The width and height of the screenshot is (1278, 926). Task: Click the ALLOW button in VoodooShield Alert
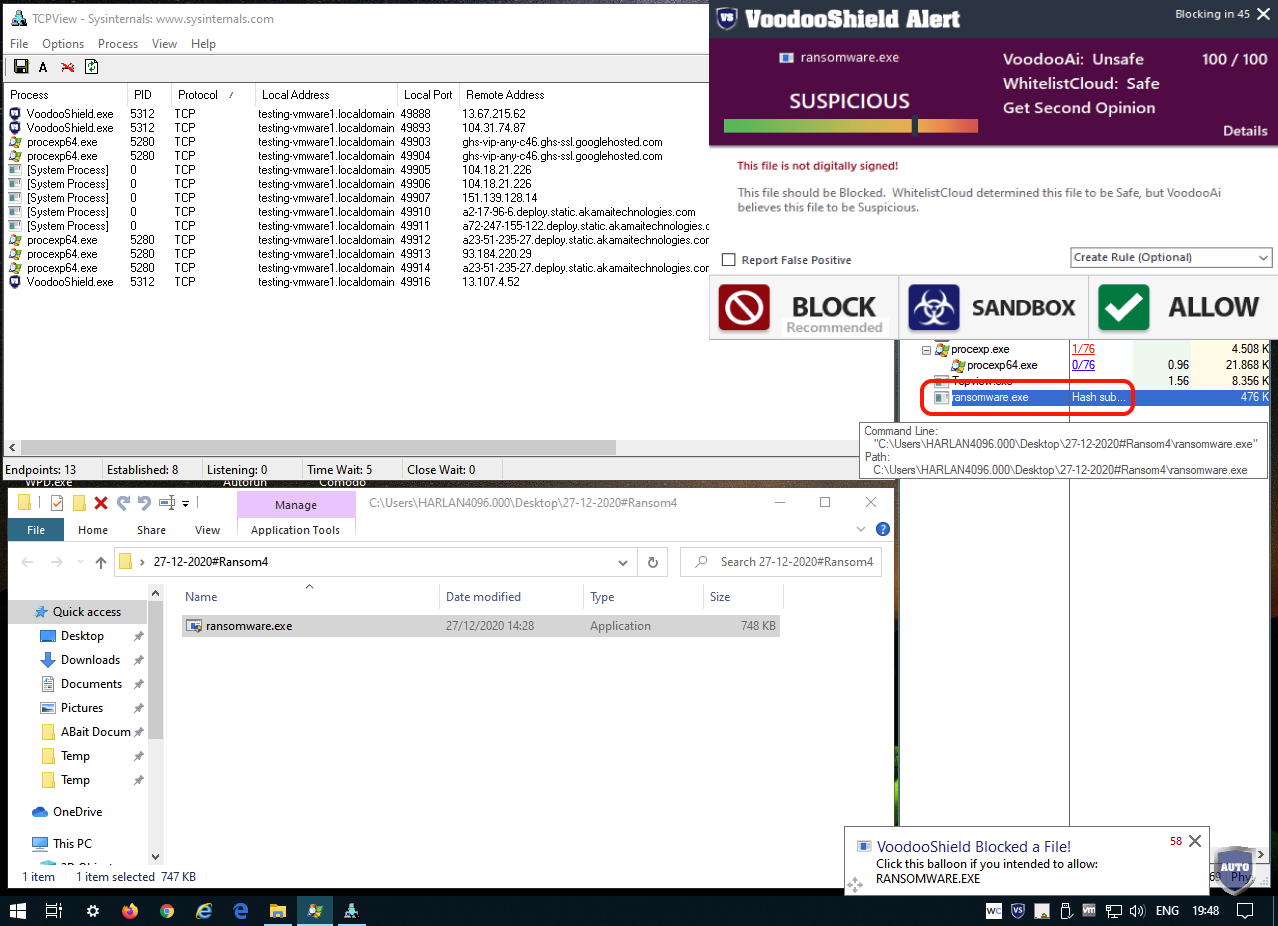coord(1181,308)
